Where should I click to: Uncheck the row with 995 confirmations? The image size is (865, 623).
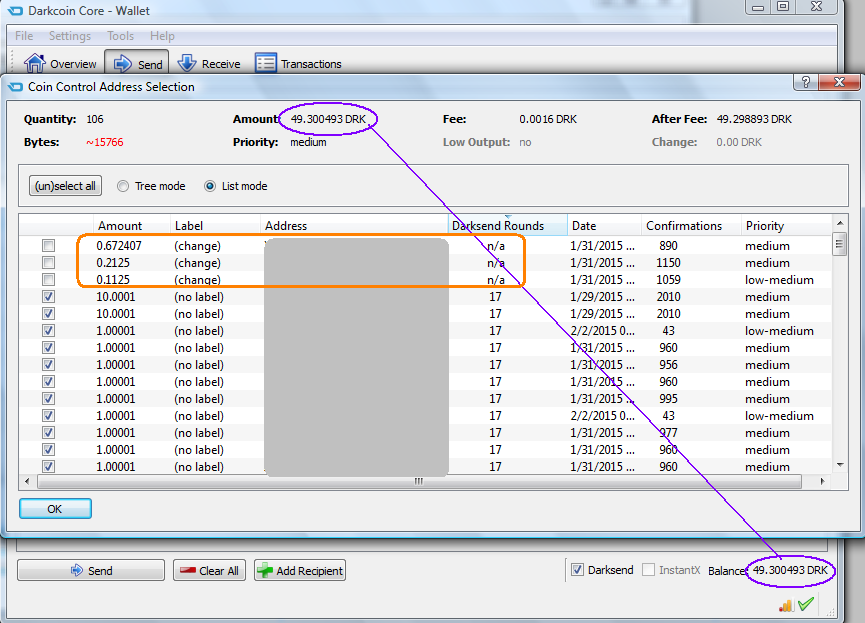tap(49, 398)
